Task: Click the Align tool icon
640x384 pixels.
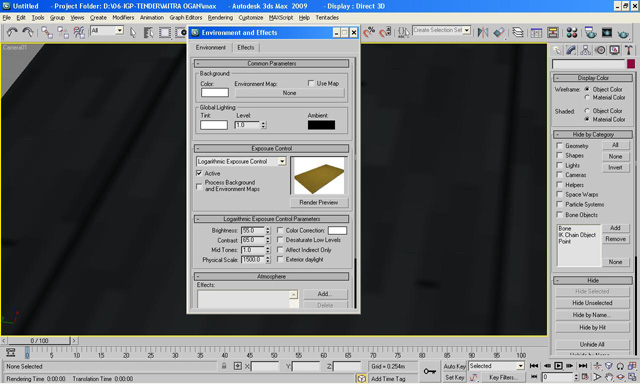Action: pos(499,32)
